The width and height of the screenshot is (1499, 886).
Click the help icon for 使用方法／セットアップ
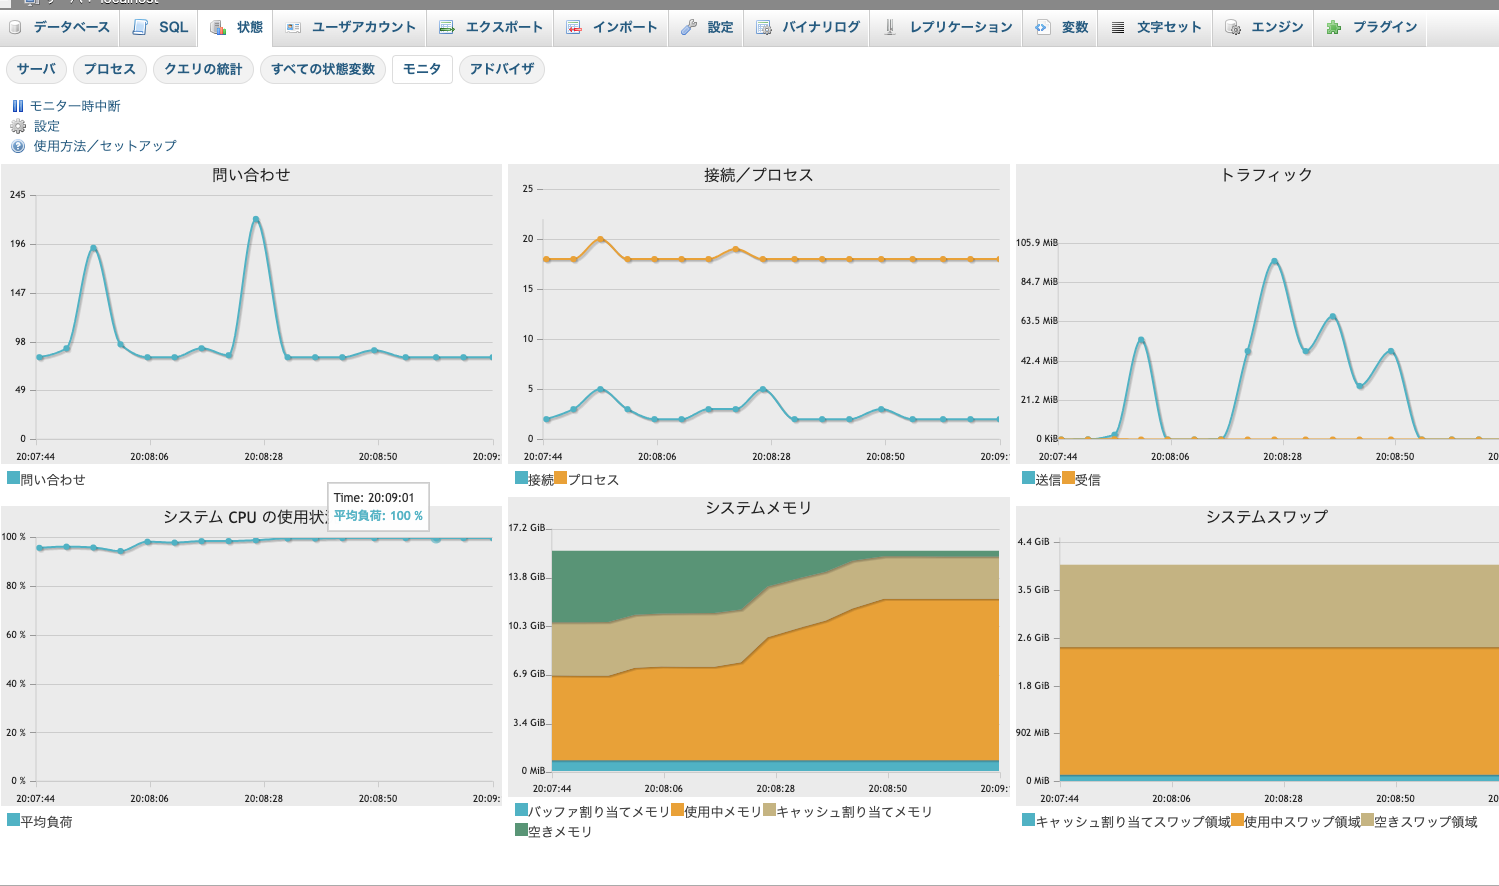pos(18,146)
